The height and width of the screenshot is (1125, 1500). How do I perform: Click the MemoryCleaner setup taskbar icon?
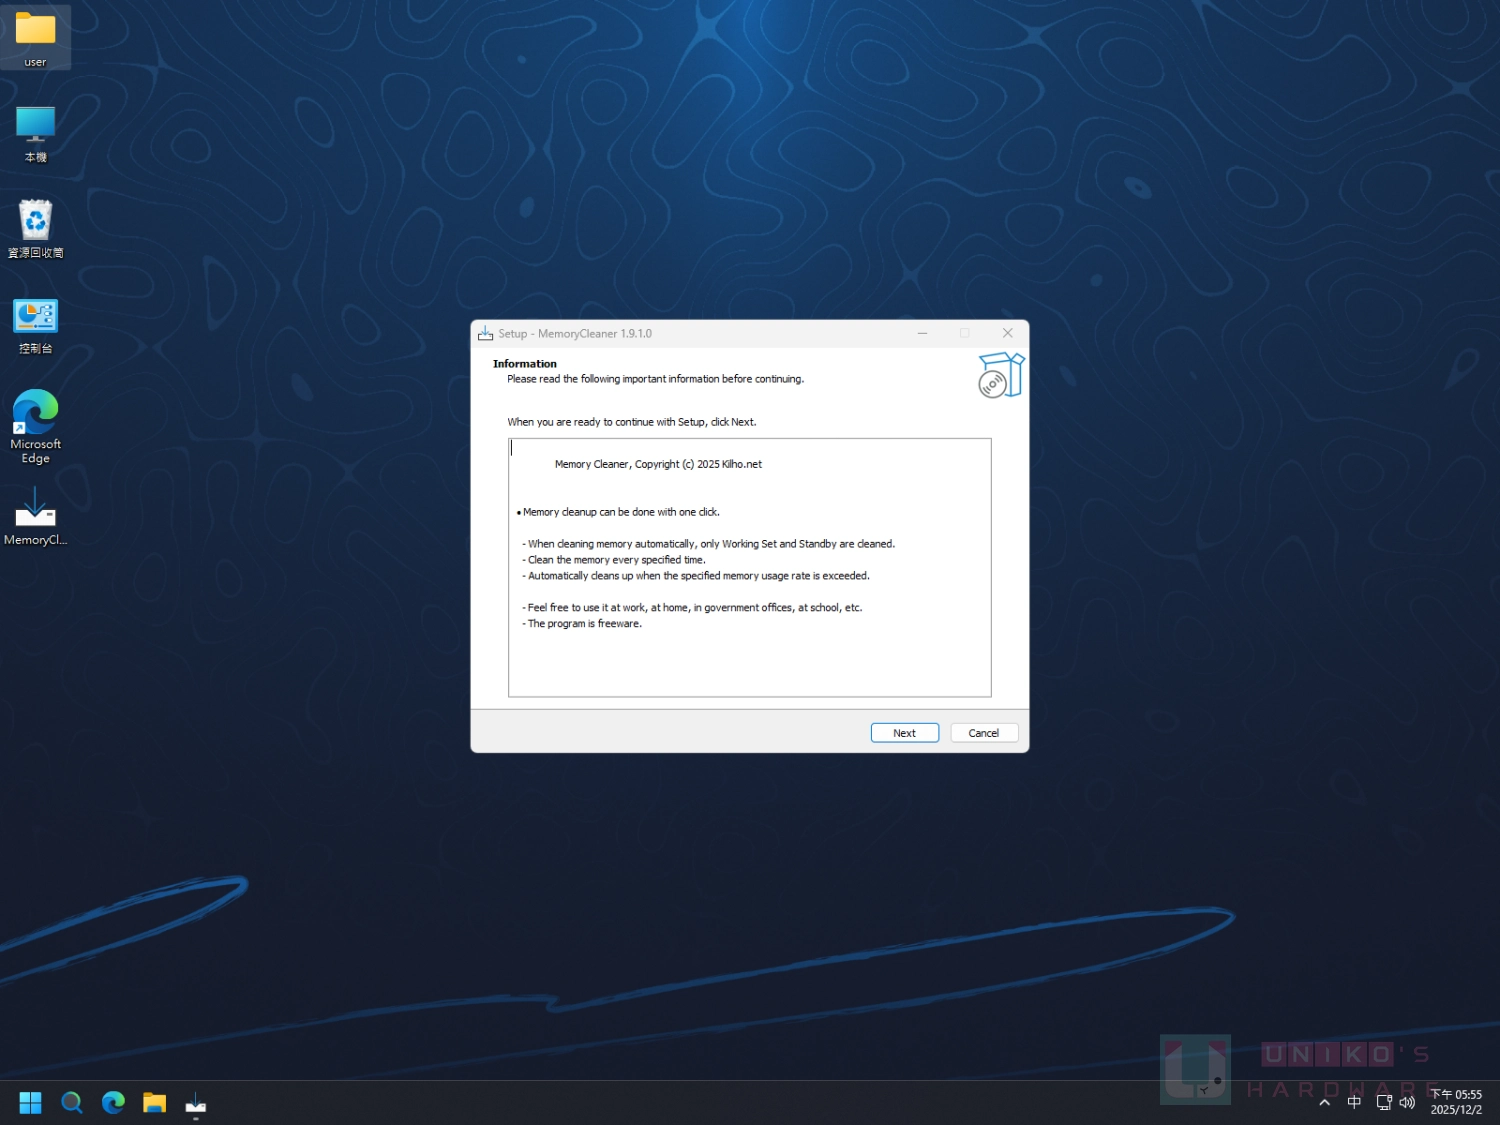coord(196,1102)
